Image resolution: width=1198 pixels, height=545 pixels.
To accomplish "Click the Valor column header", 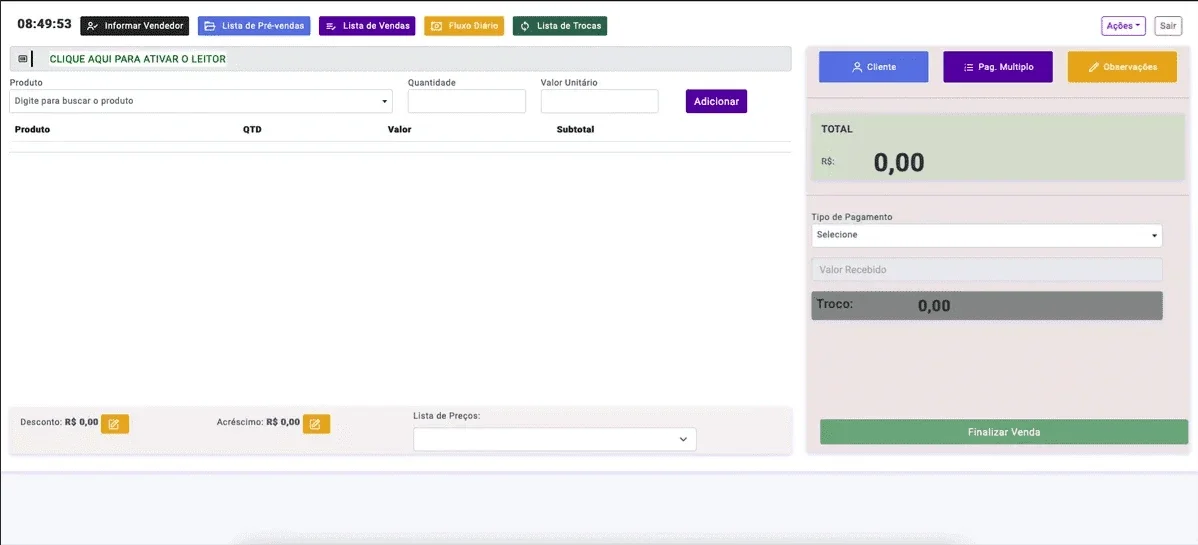I will click(400, 130).
